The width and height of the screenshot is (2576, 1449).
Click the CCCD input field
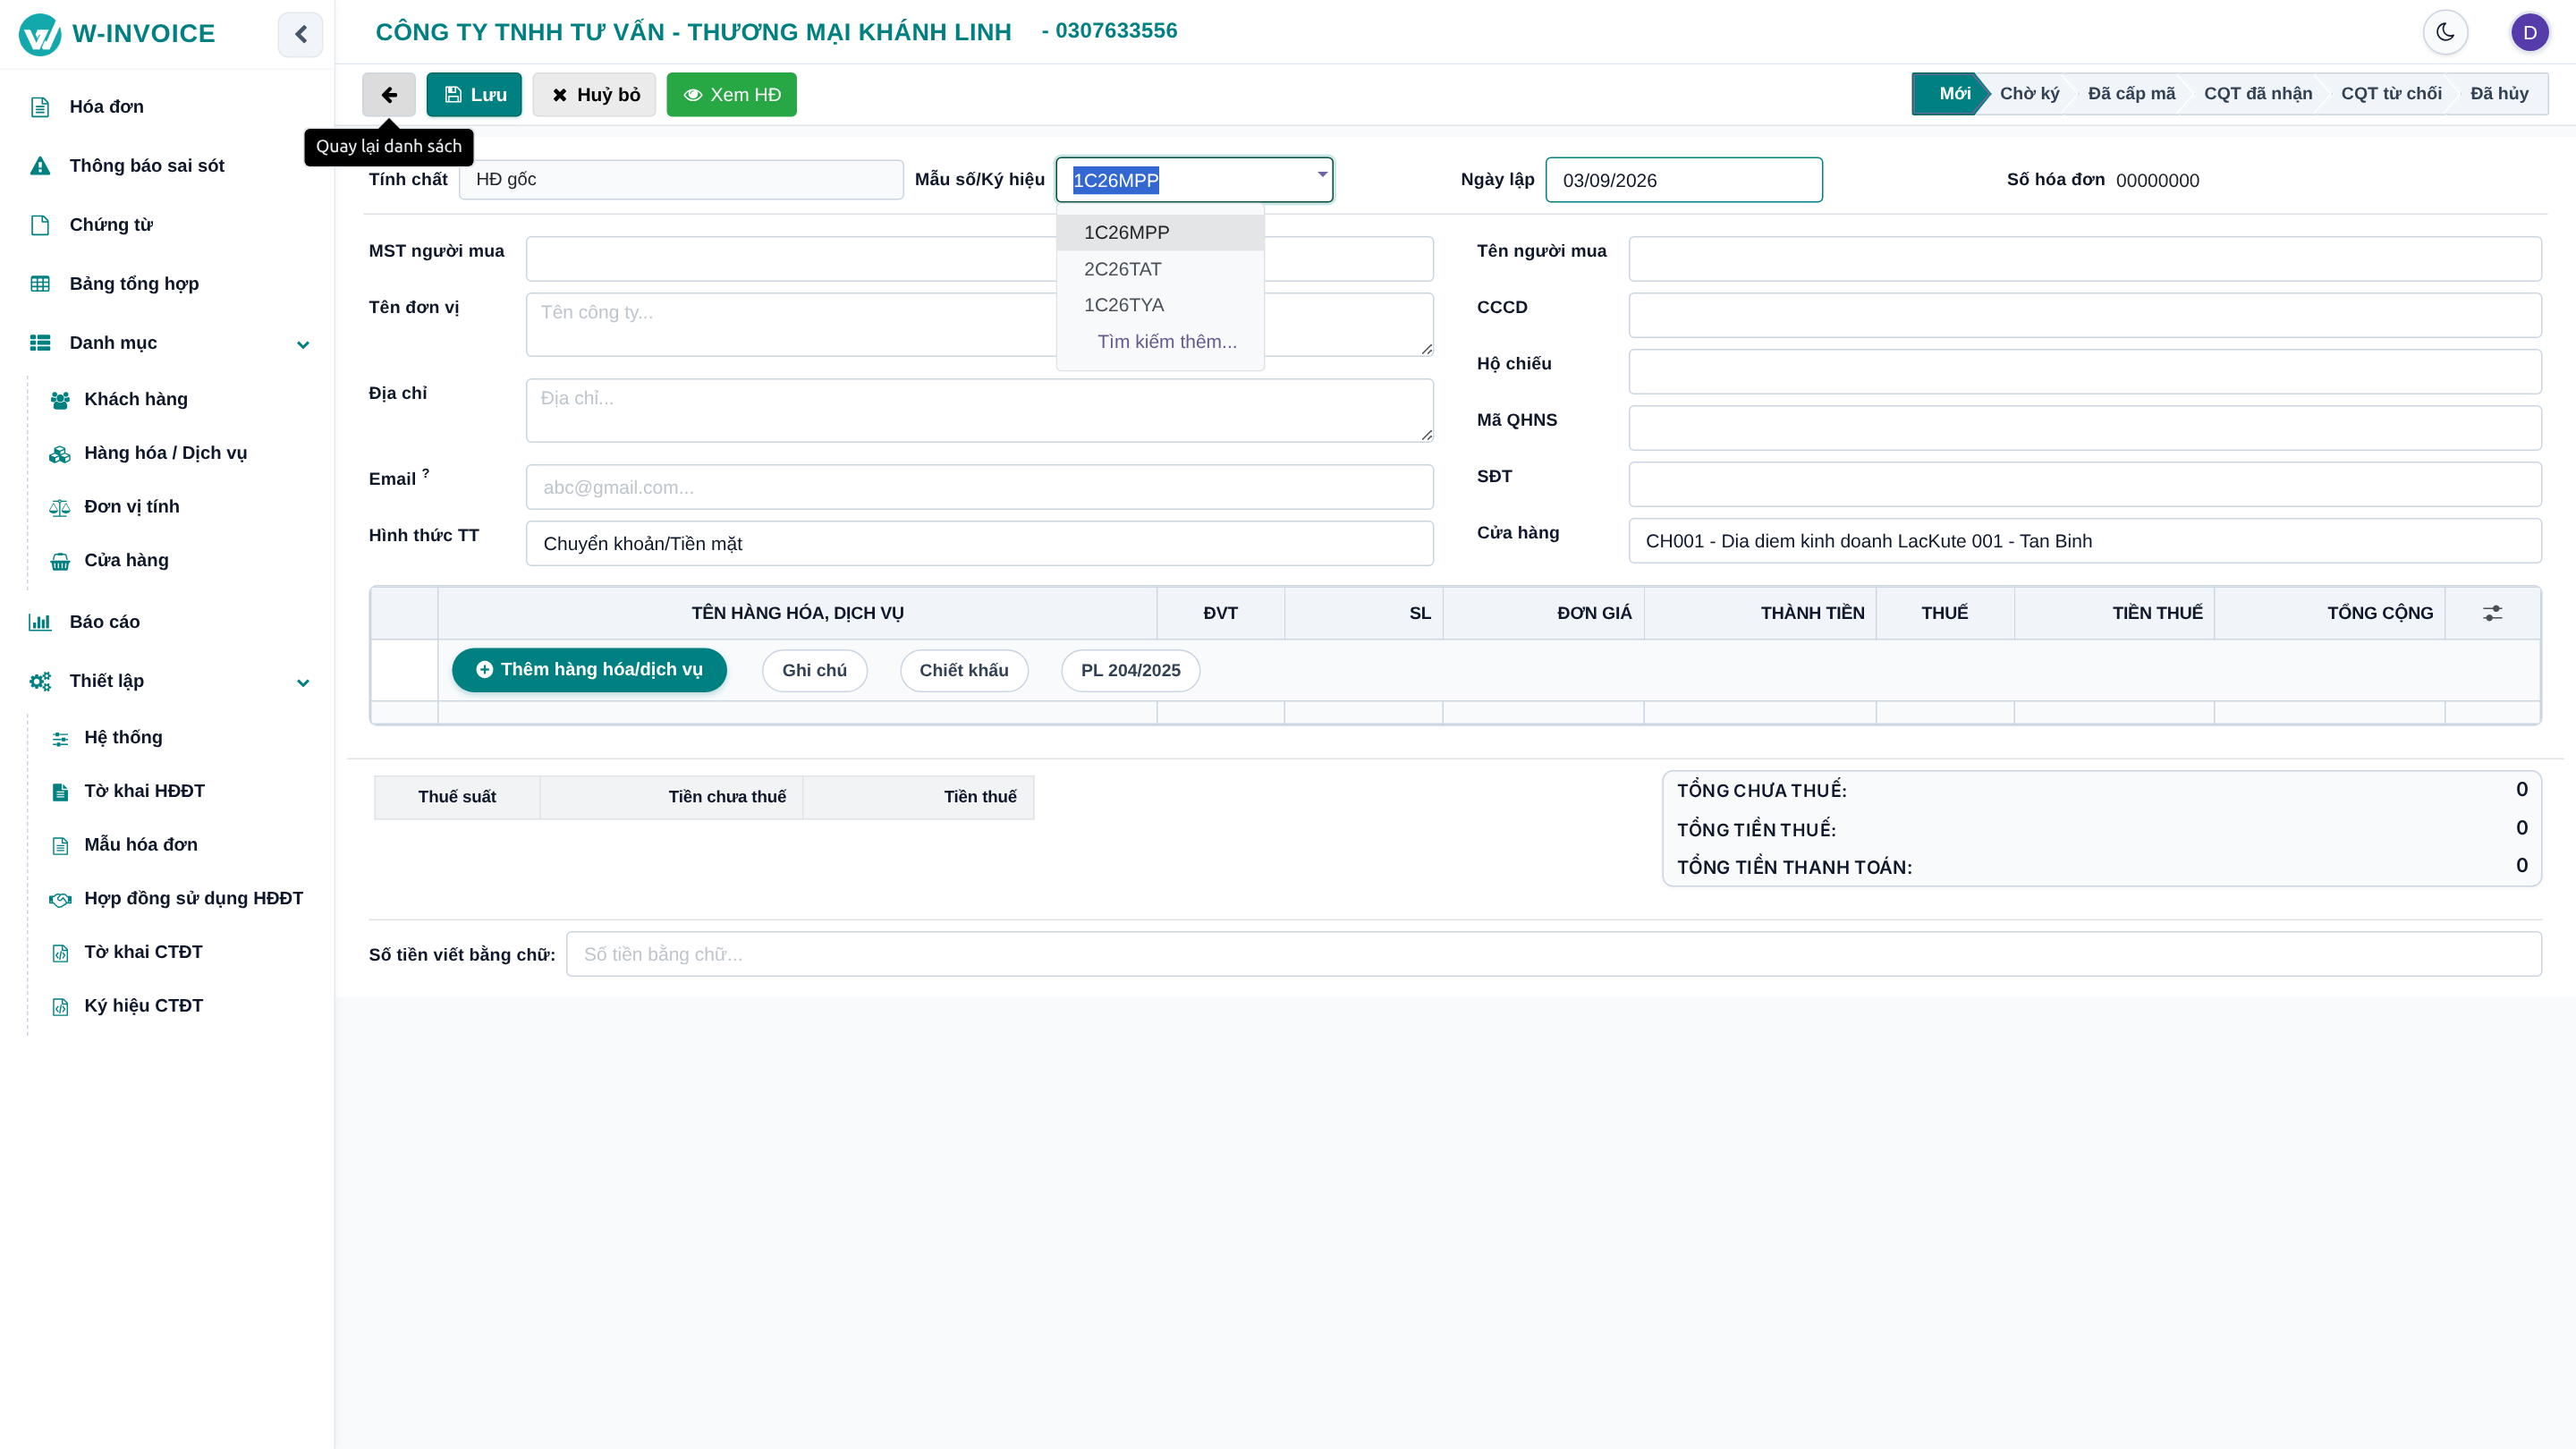pyautogui.click(x=2085, y=315)
